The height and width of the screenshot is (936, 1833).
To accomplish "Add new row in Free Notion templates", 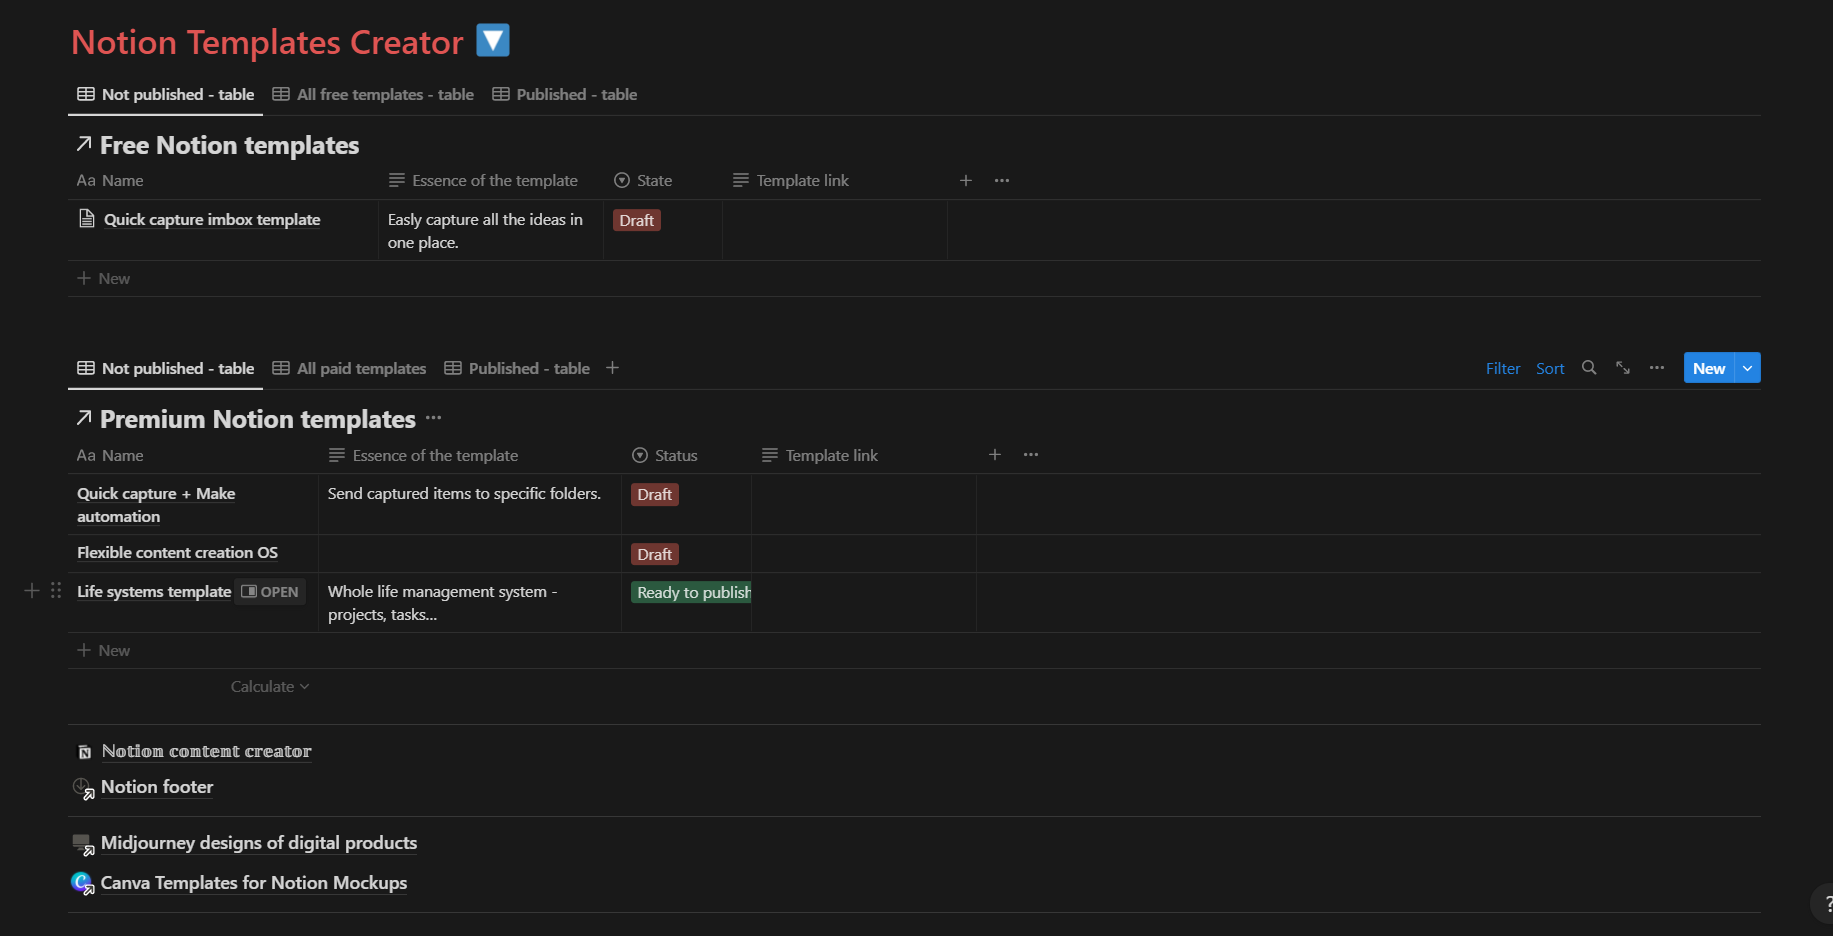I will pyautogui.click(x=104, y=278).
